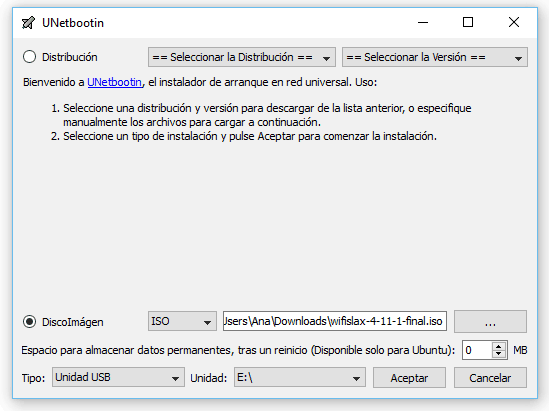Select the Distribución radio button

coord(29,57)
